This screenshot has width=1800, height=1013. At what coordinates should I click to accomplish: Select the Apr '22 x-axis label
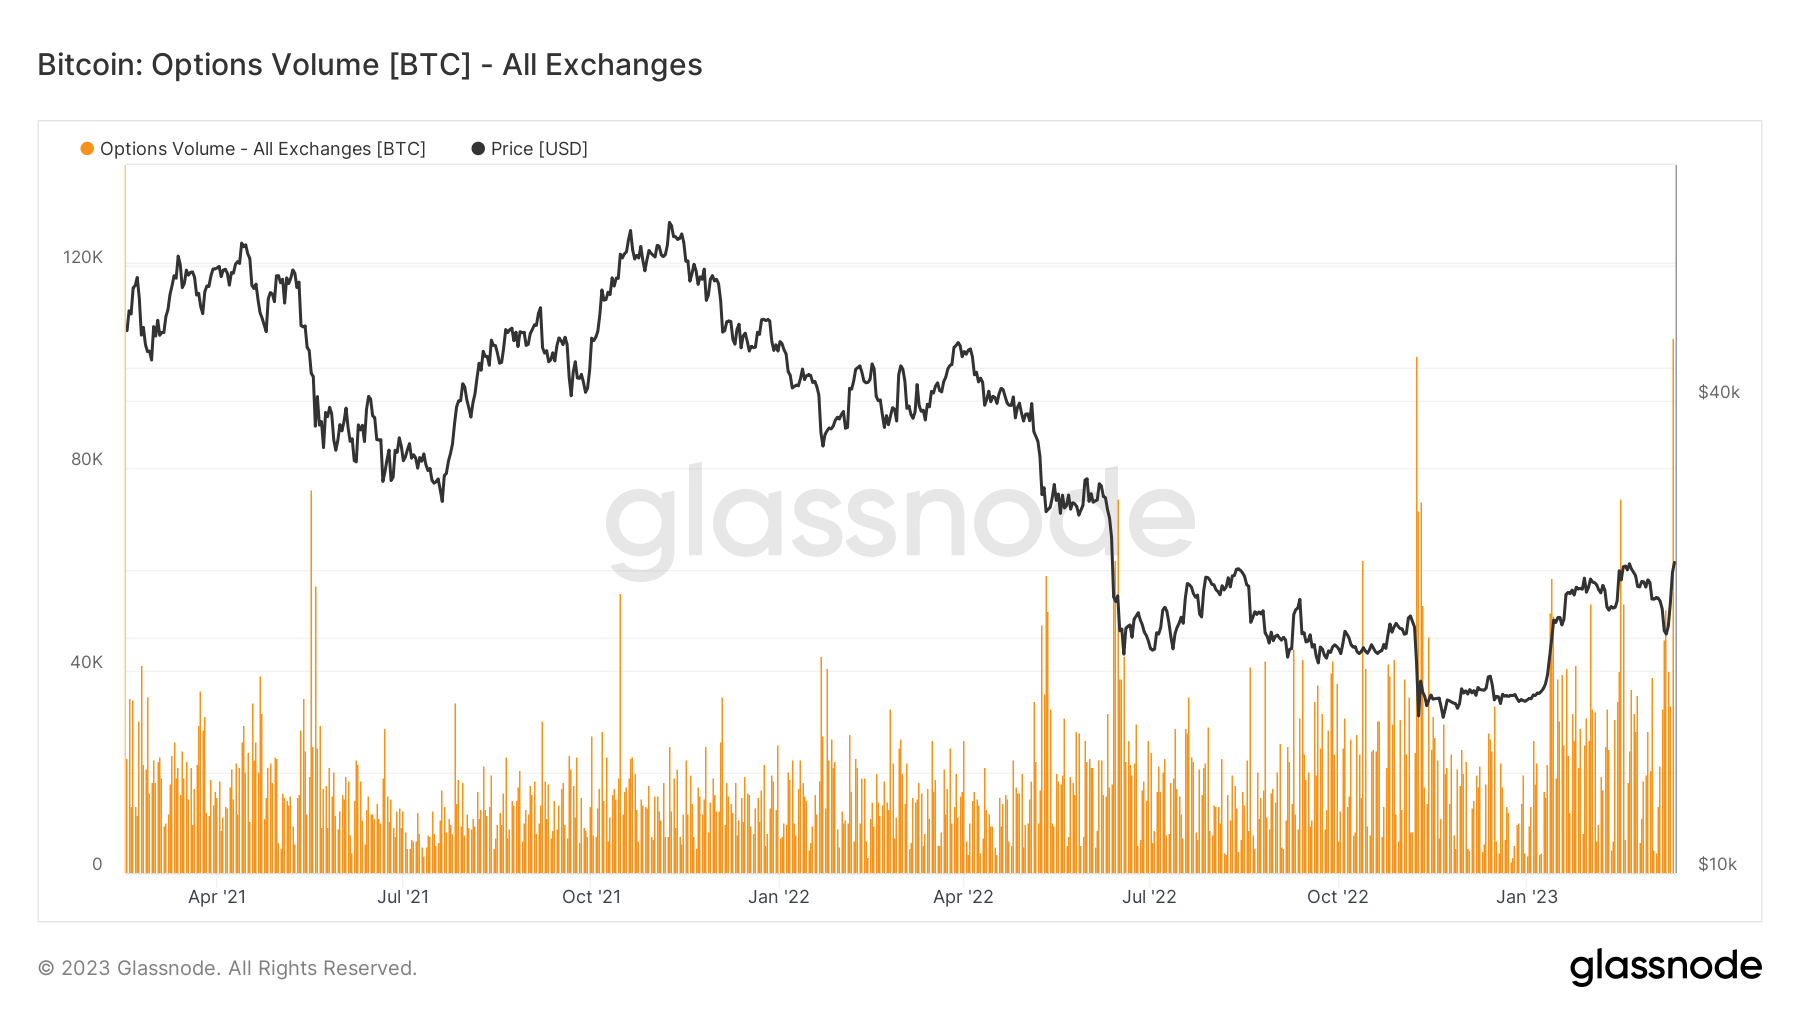tap(963, 897)
